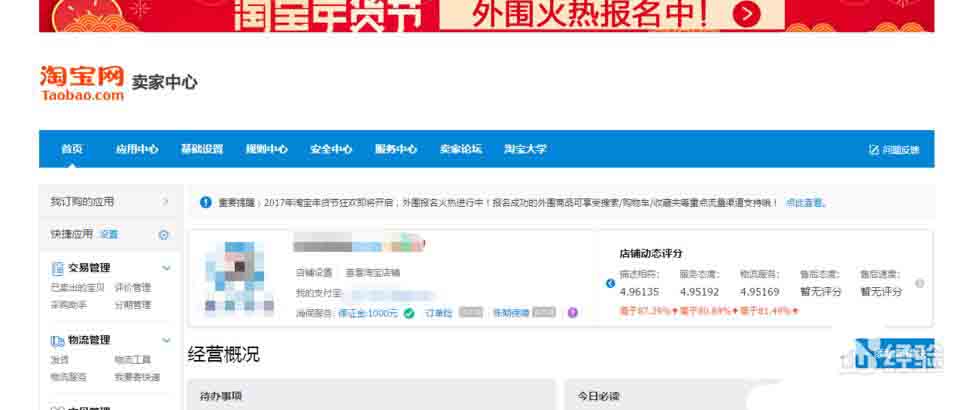Viewport: 955px width, 410px height.
Task: Click the score value 4.95192
Action: (700, 292)
